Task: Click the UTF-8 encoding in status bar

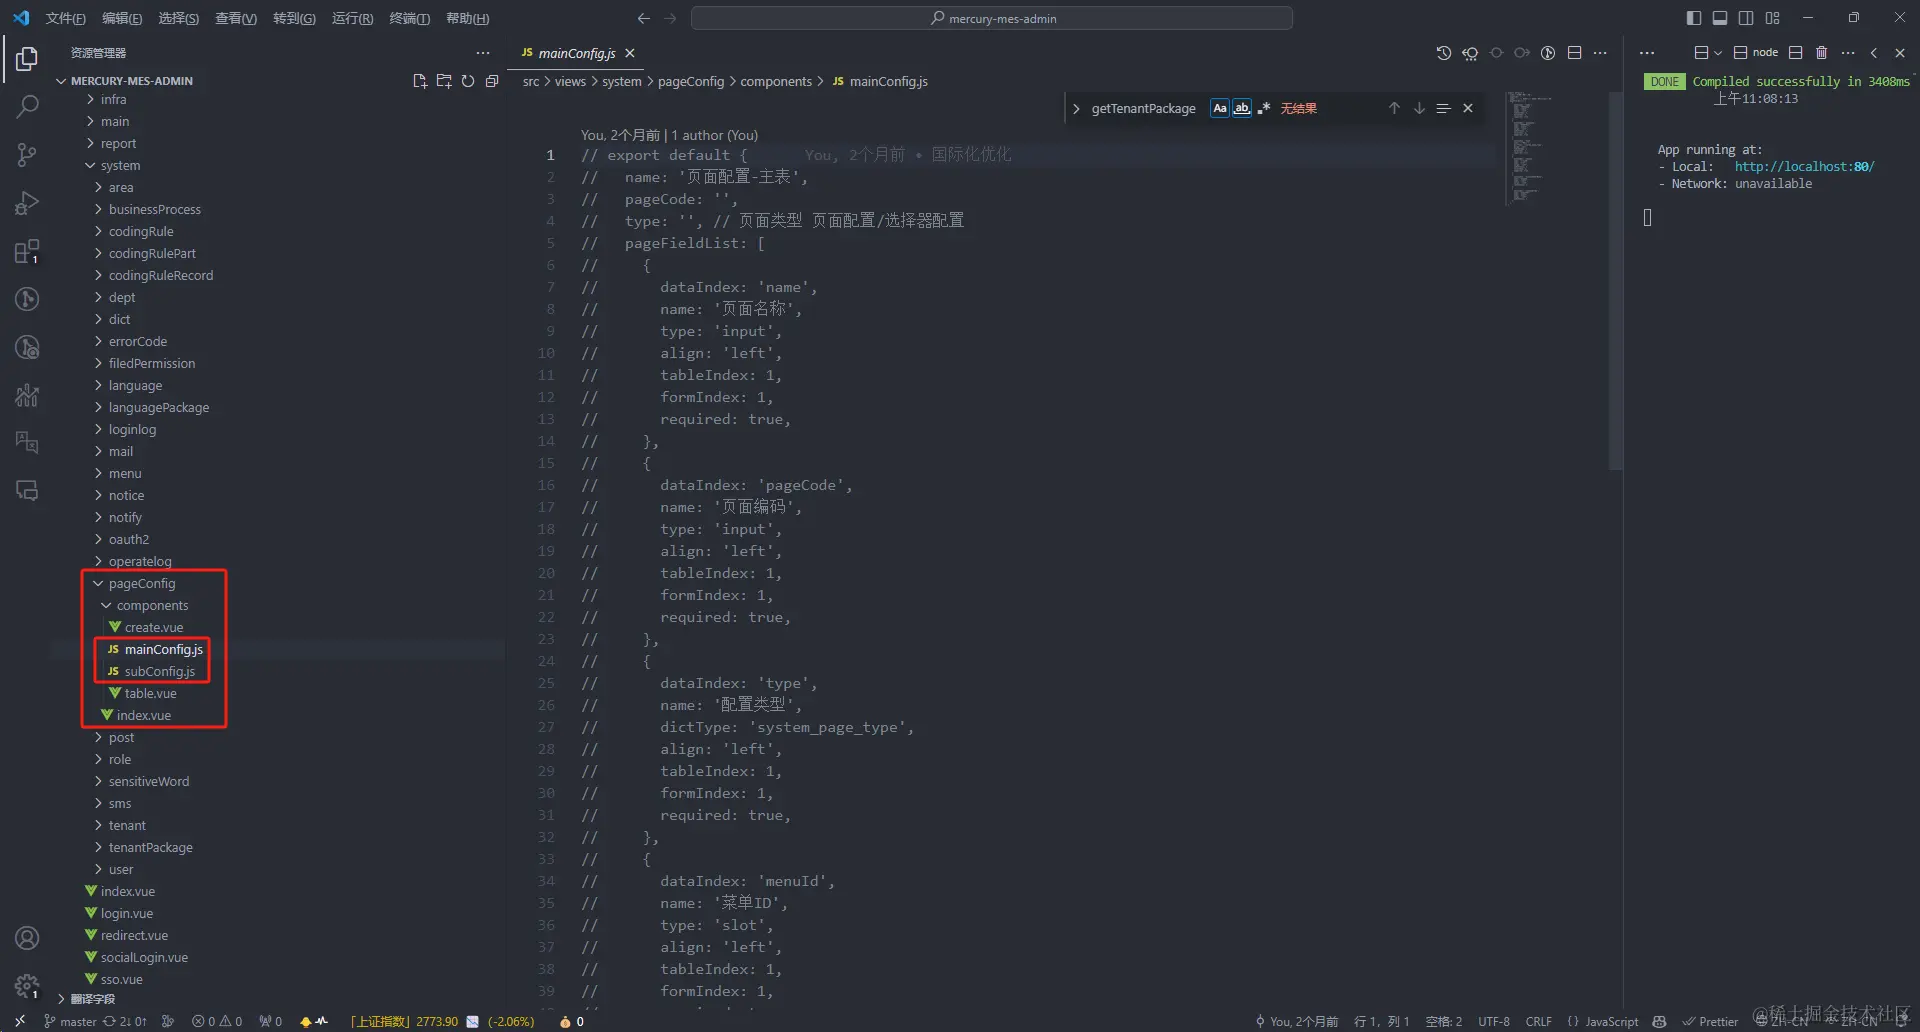Action: 1494,1021
